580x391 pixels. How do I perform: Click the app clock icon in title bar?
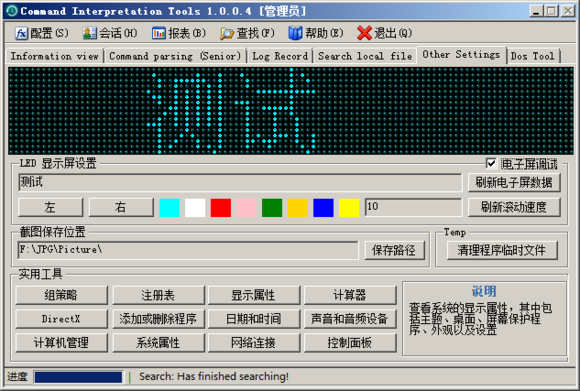pos(12,11)
